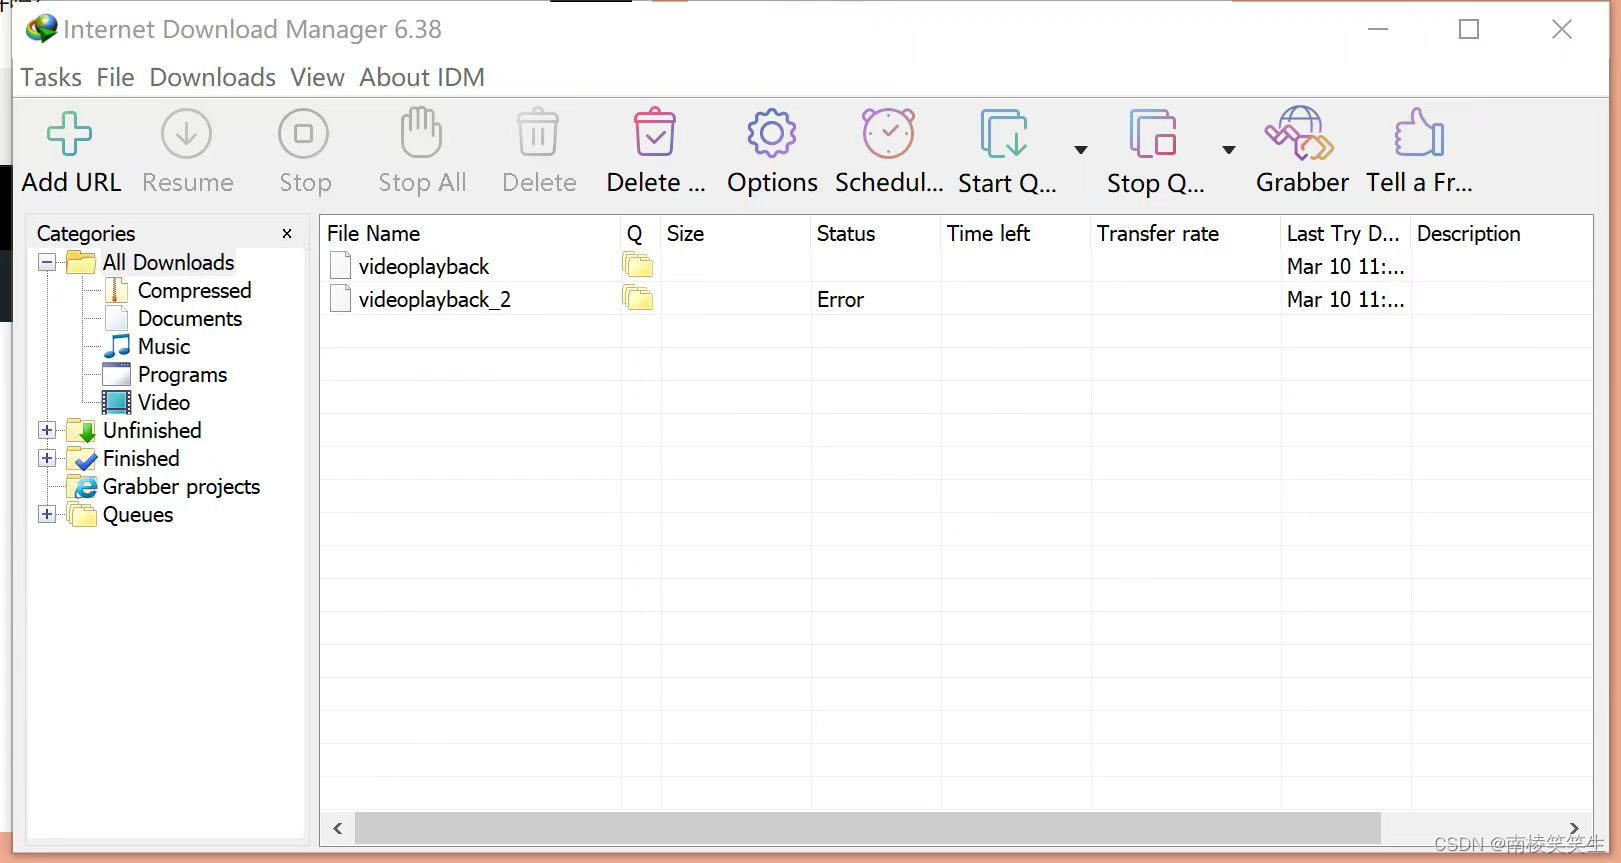Viewport: 1621px width, 863px height.
Task: Open the View menu
Action: [x=317, y=77]
